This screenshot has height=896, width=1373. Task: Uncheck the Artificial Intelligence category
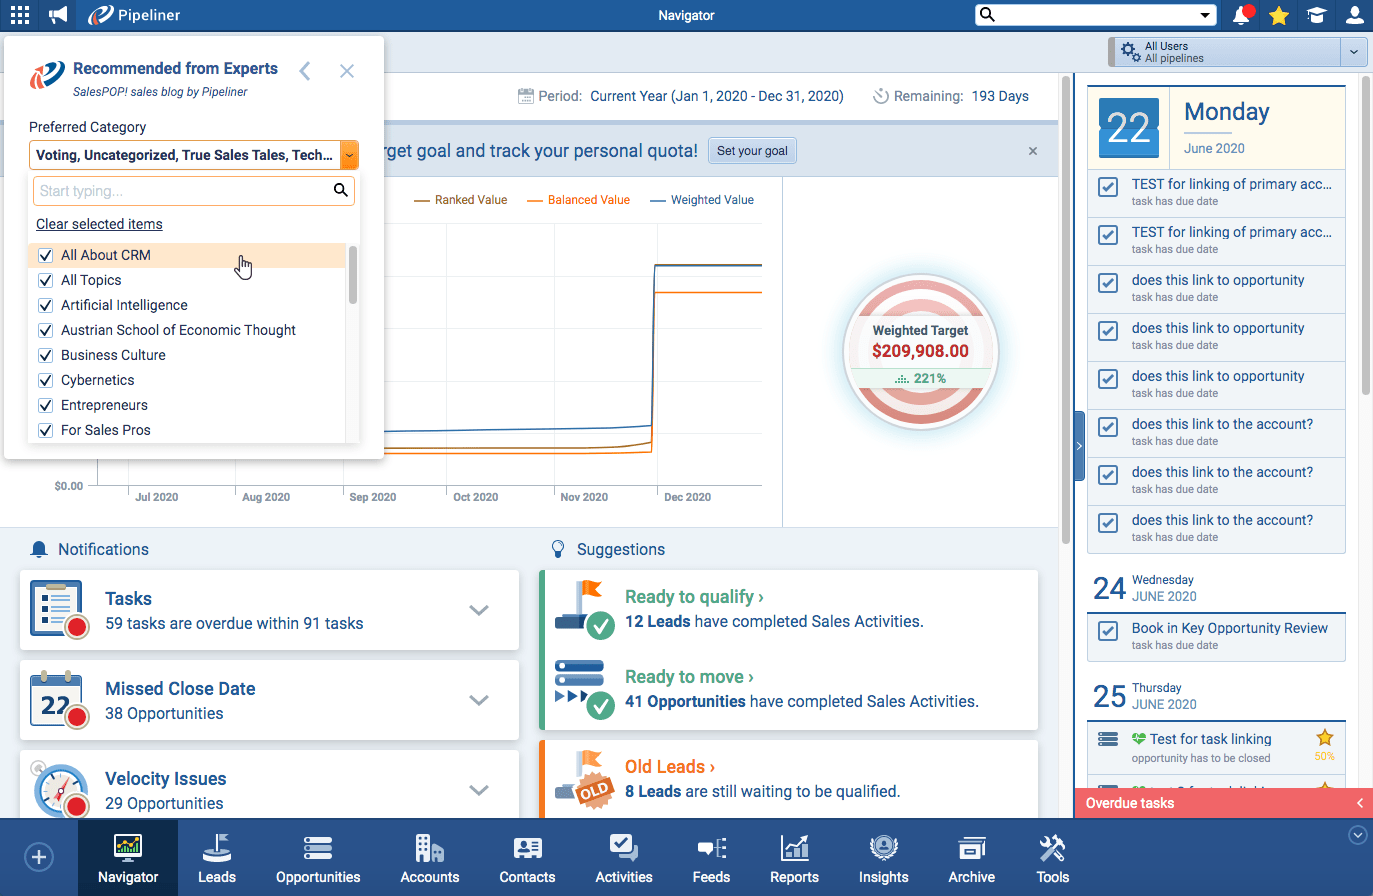click(x=45, y=305)
